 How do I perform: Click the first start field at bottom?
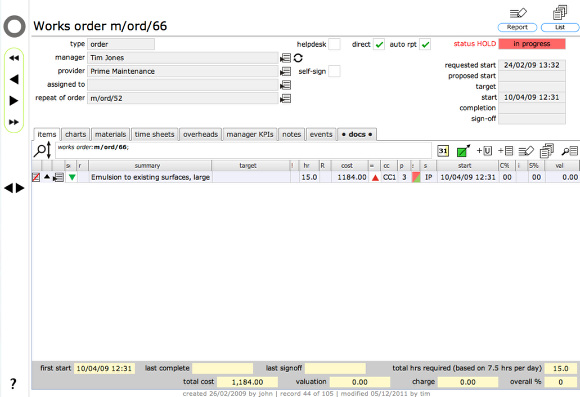point(104,369)
